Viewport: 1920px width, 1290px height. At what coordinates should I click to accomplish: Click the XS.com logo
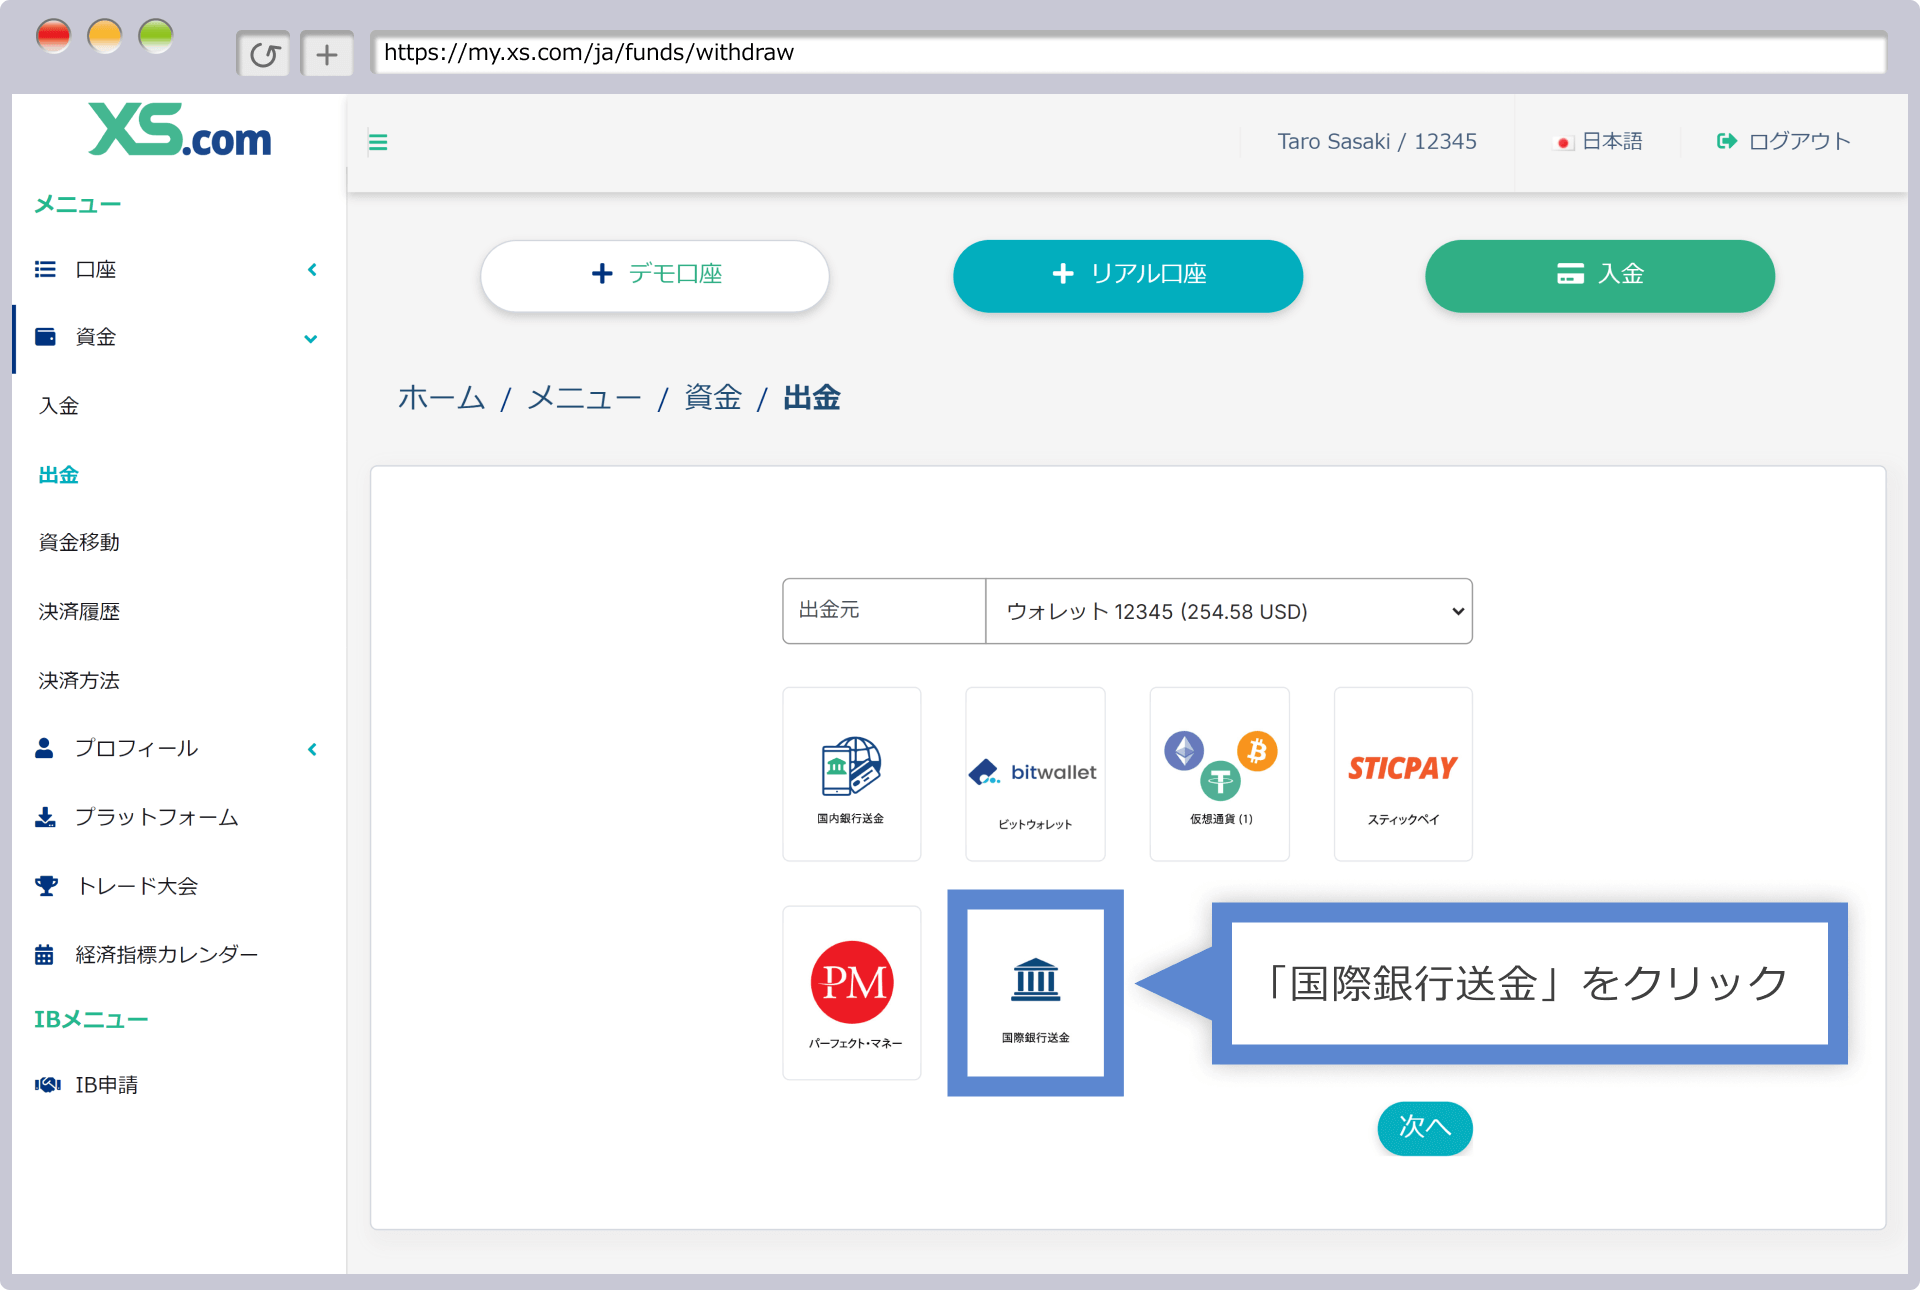(180, 130)
